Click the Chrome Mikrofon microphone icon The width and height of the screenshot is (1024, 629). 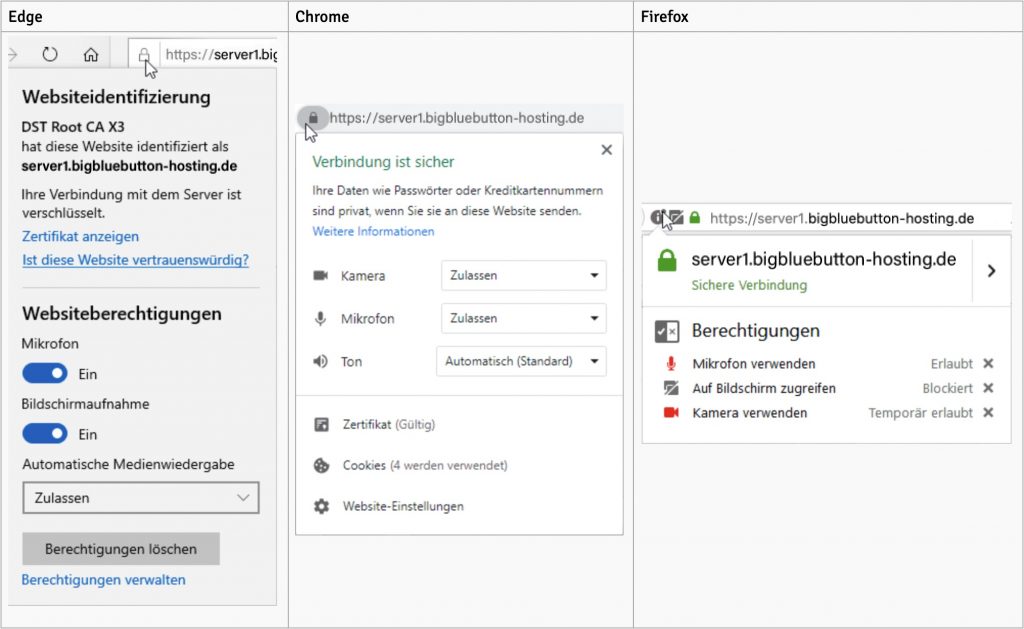pos(320,319)
